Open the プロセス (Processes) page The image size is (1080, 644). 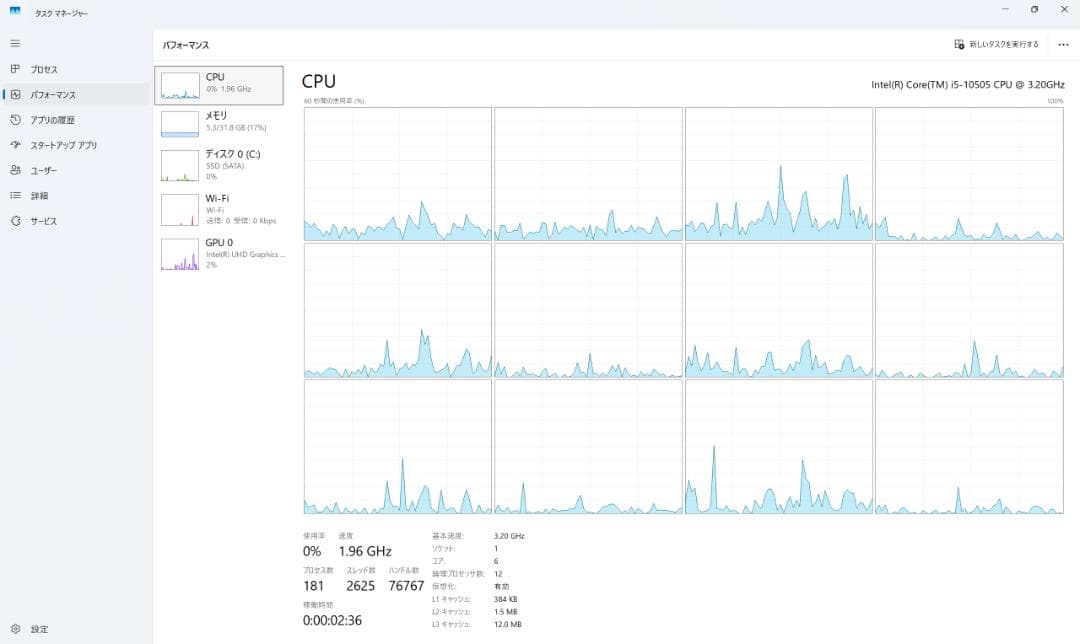(43, 69)
